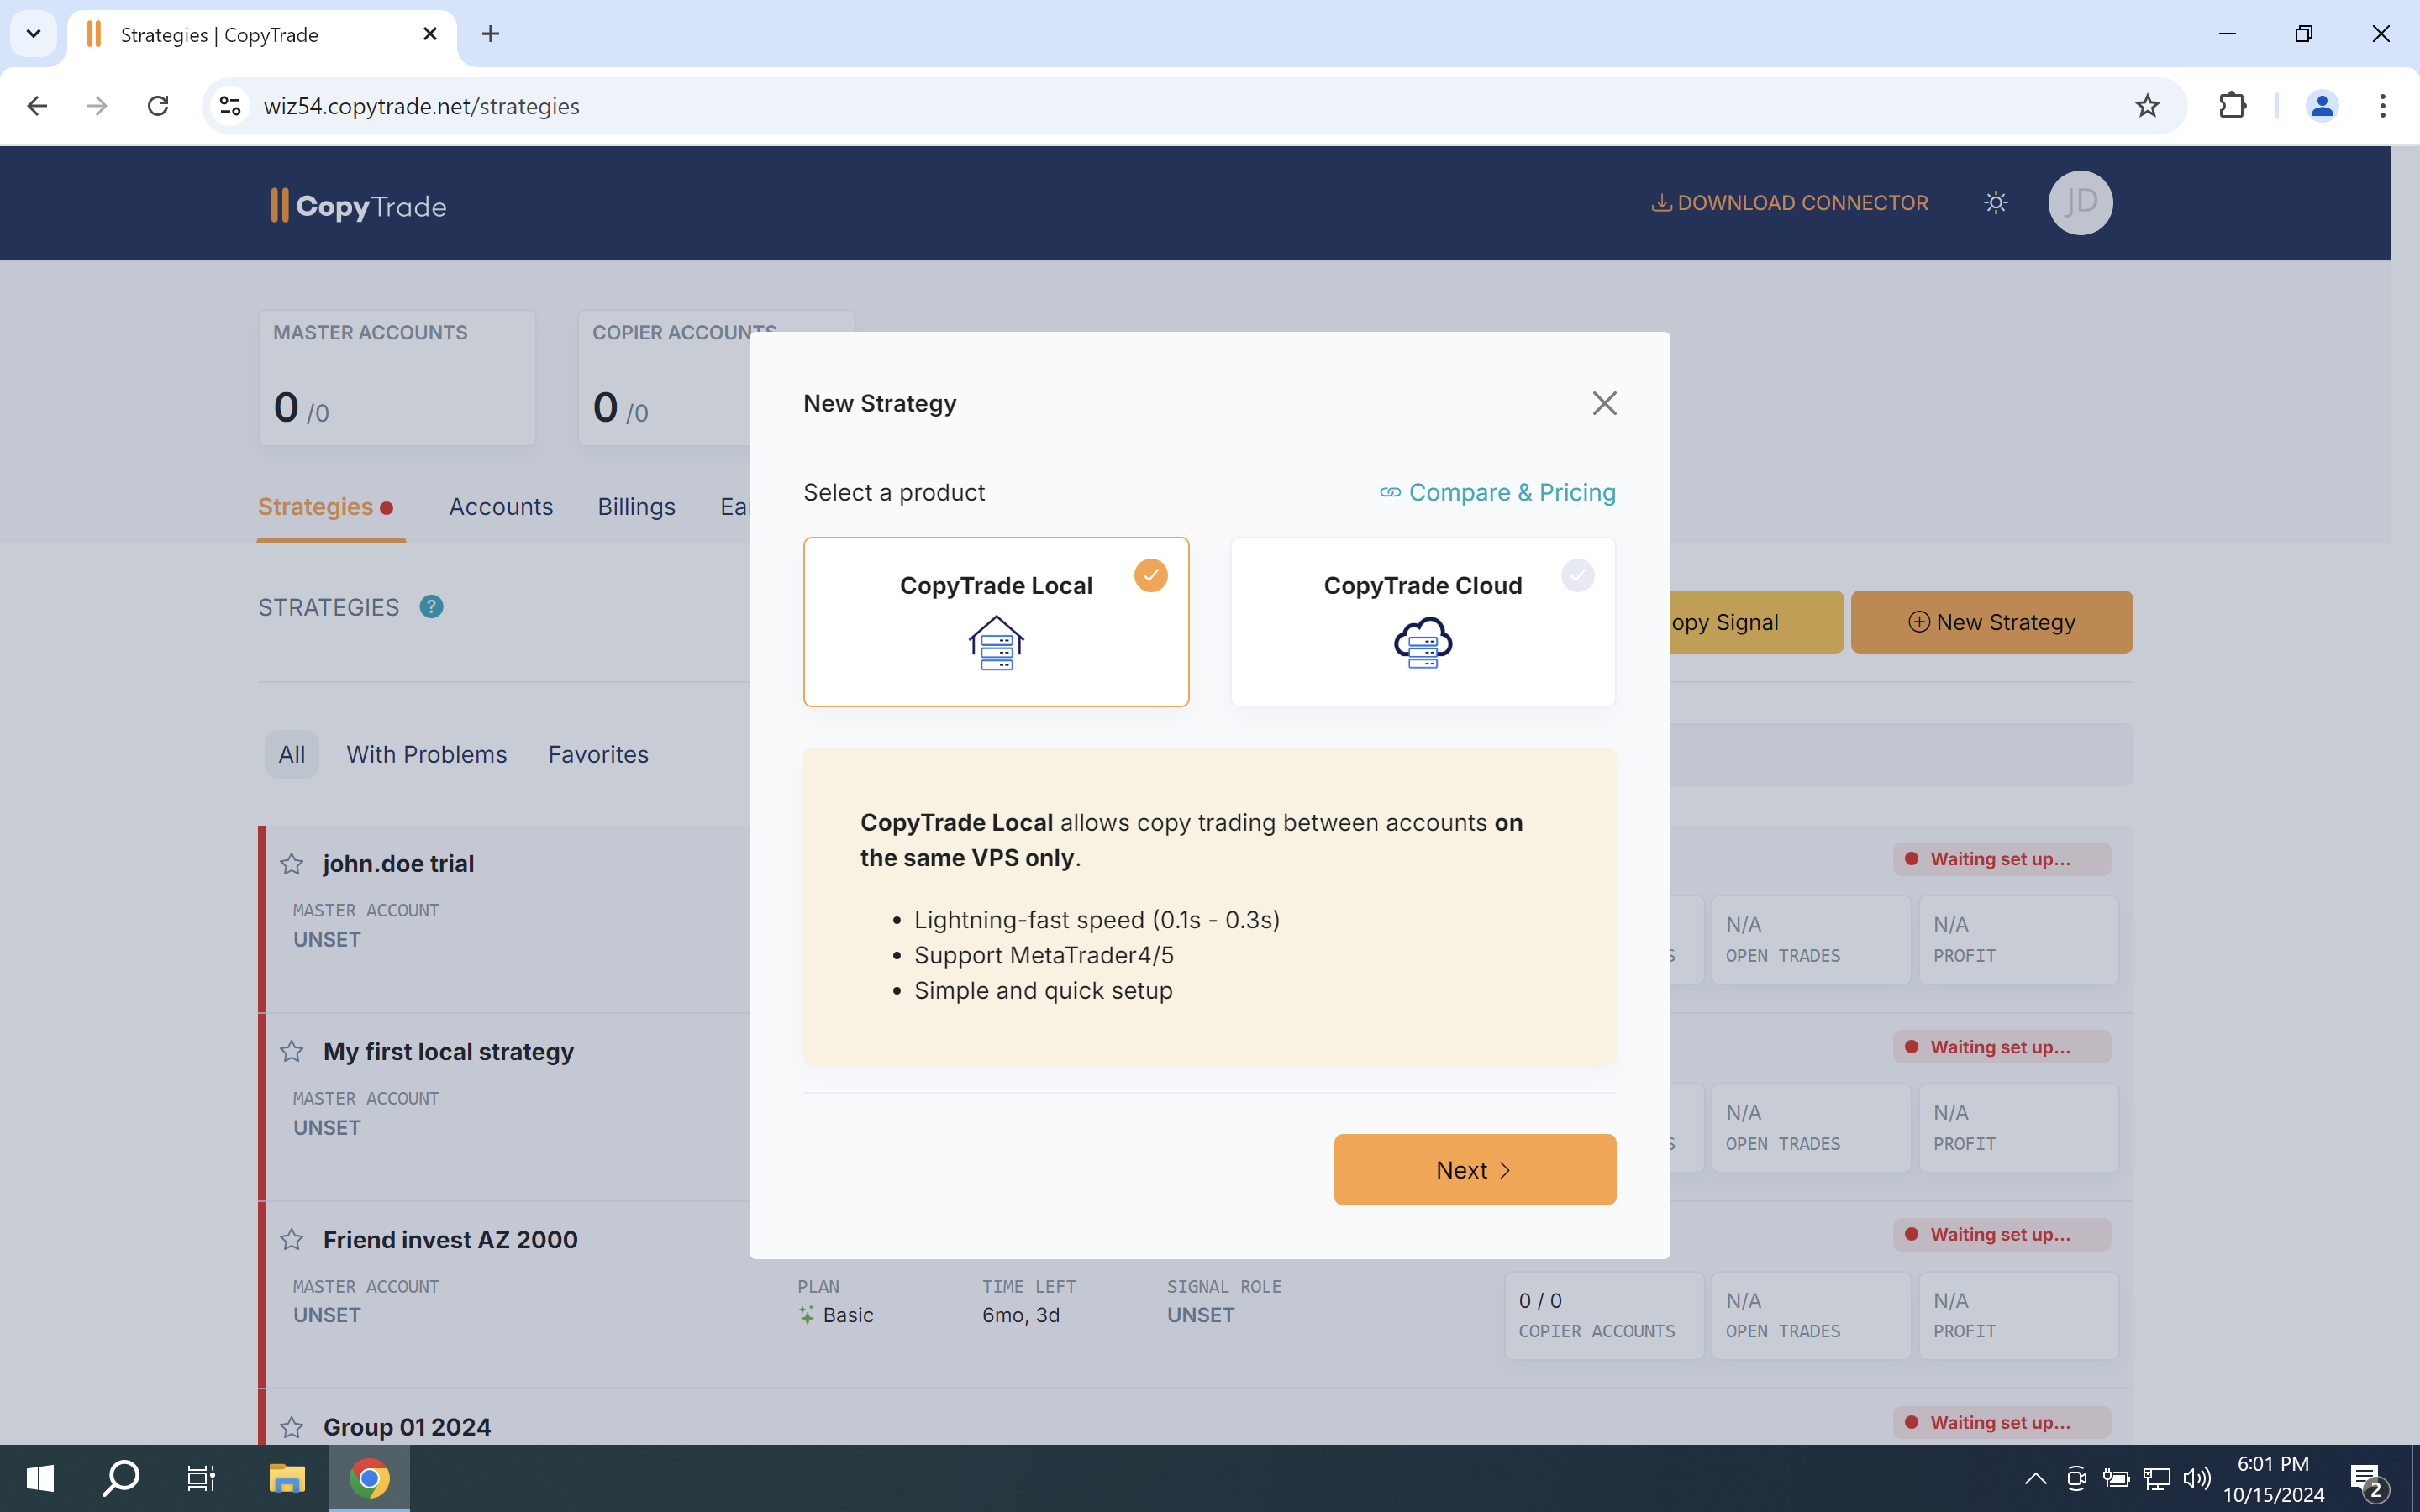Open the Chrome profile icon
This screenshot has height=1512, width=2420.
tap(2322, 106)
